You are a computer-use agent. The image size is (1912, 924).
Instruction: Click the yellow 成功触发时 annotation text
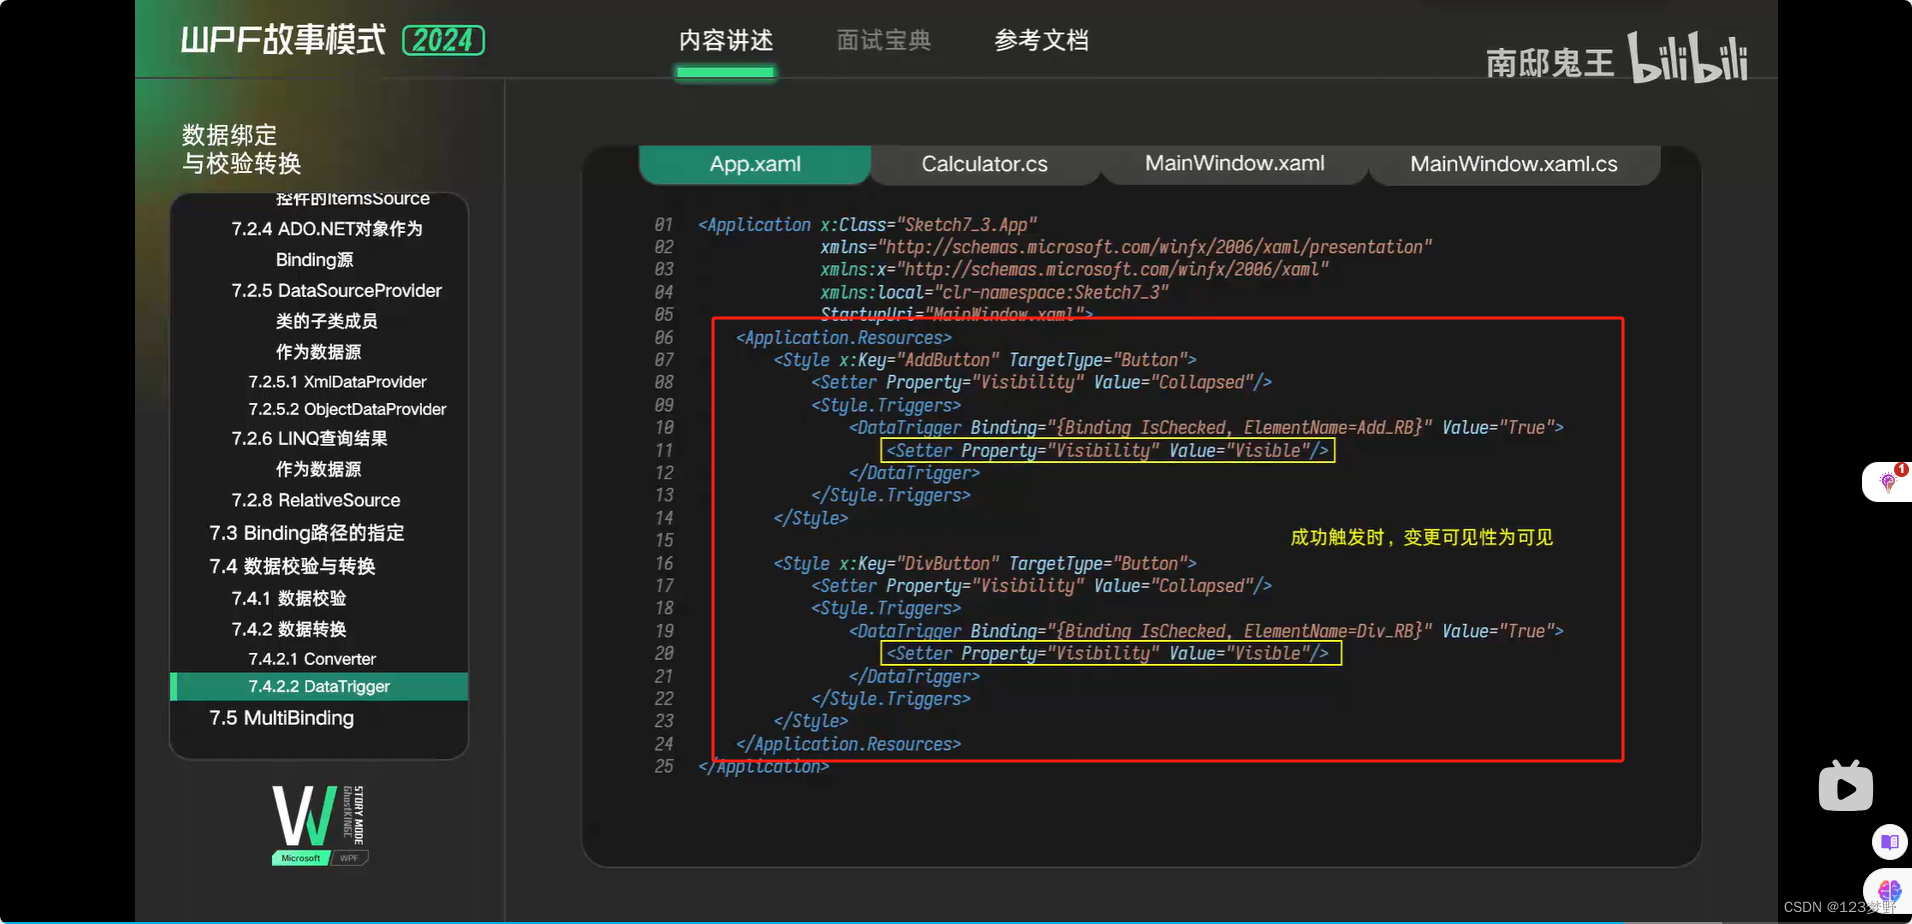(1421, 537)
